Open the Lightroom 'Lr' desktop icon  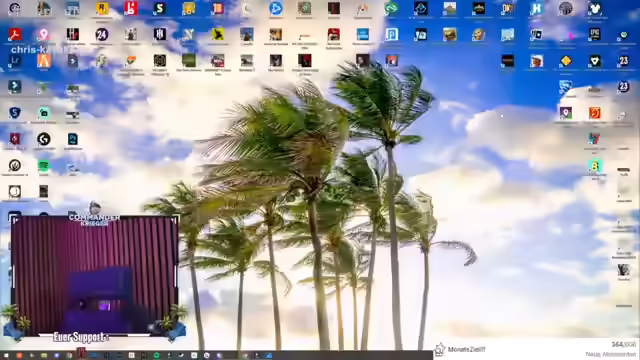[x=15, y=61]
